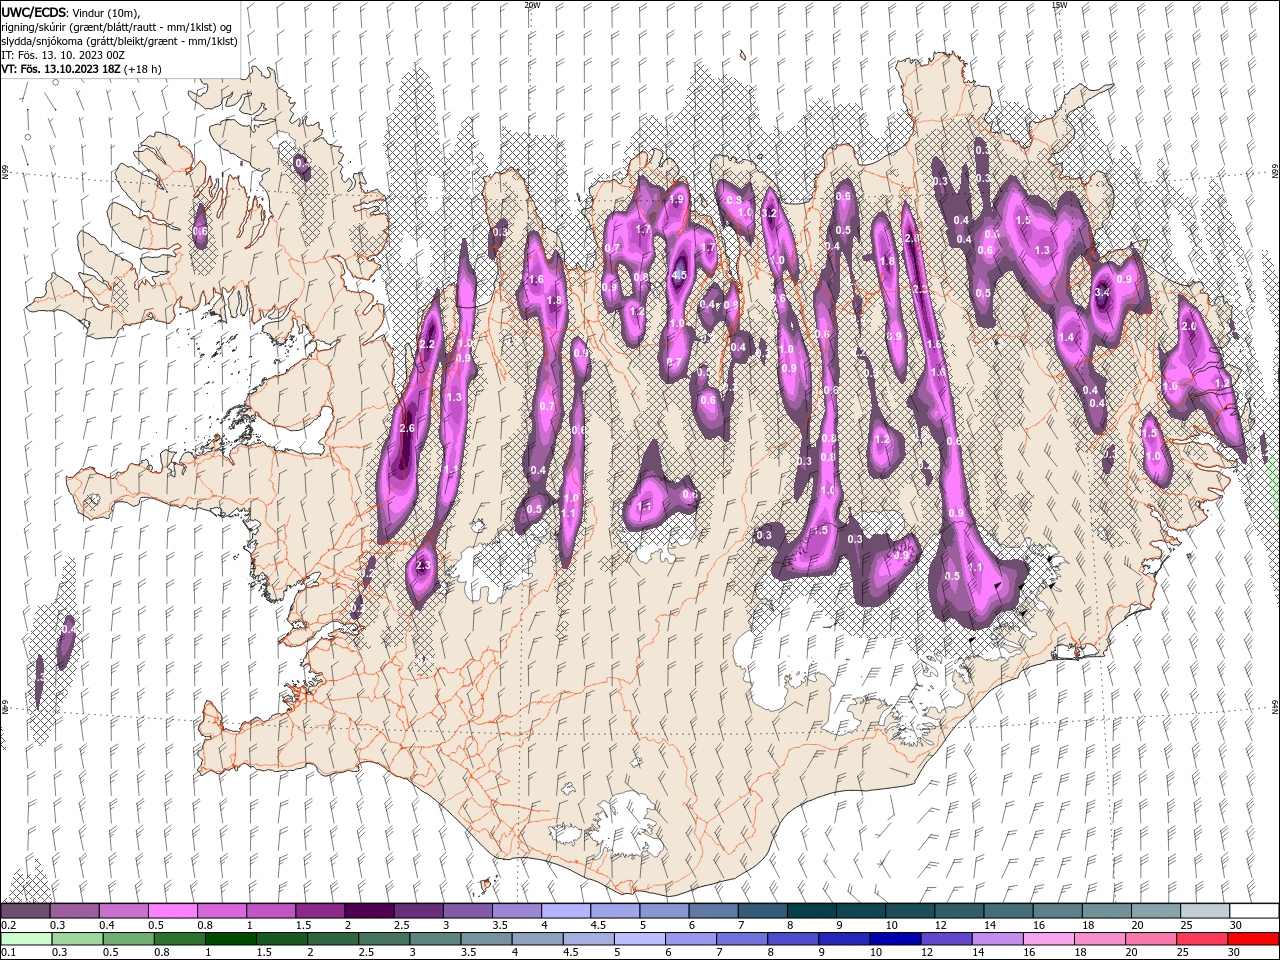Click the 0.6 value over the Westfjords

[x=200, y=231]
